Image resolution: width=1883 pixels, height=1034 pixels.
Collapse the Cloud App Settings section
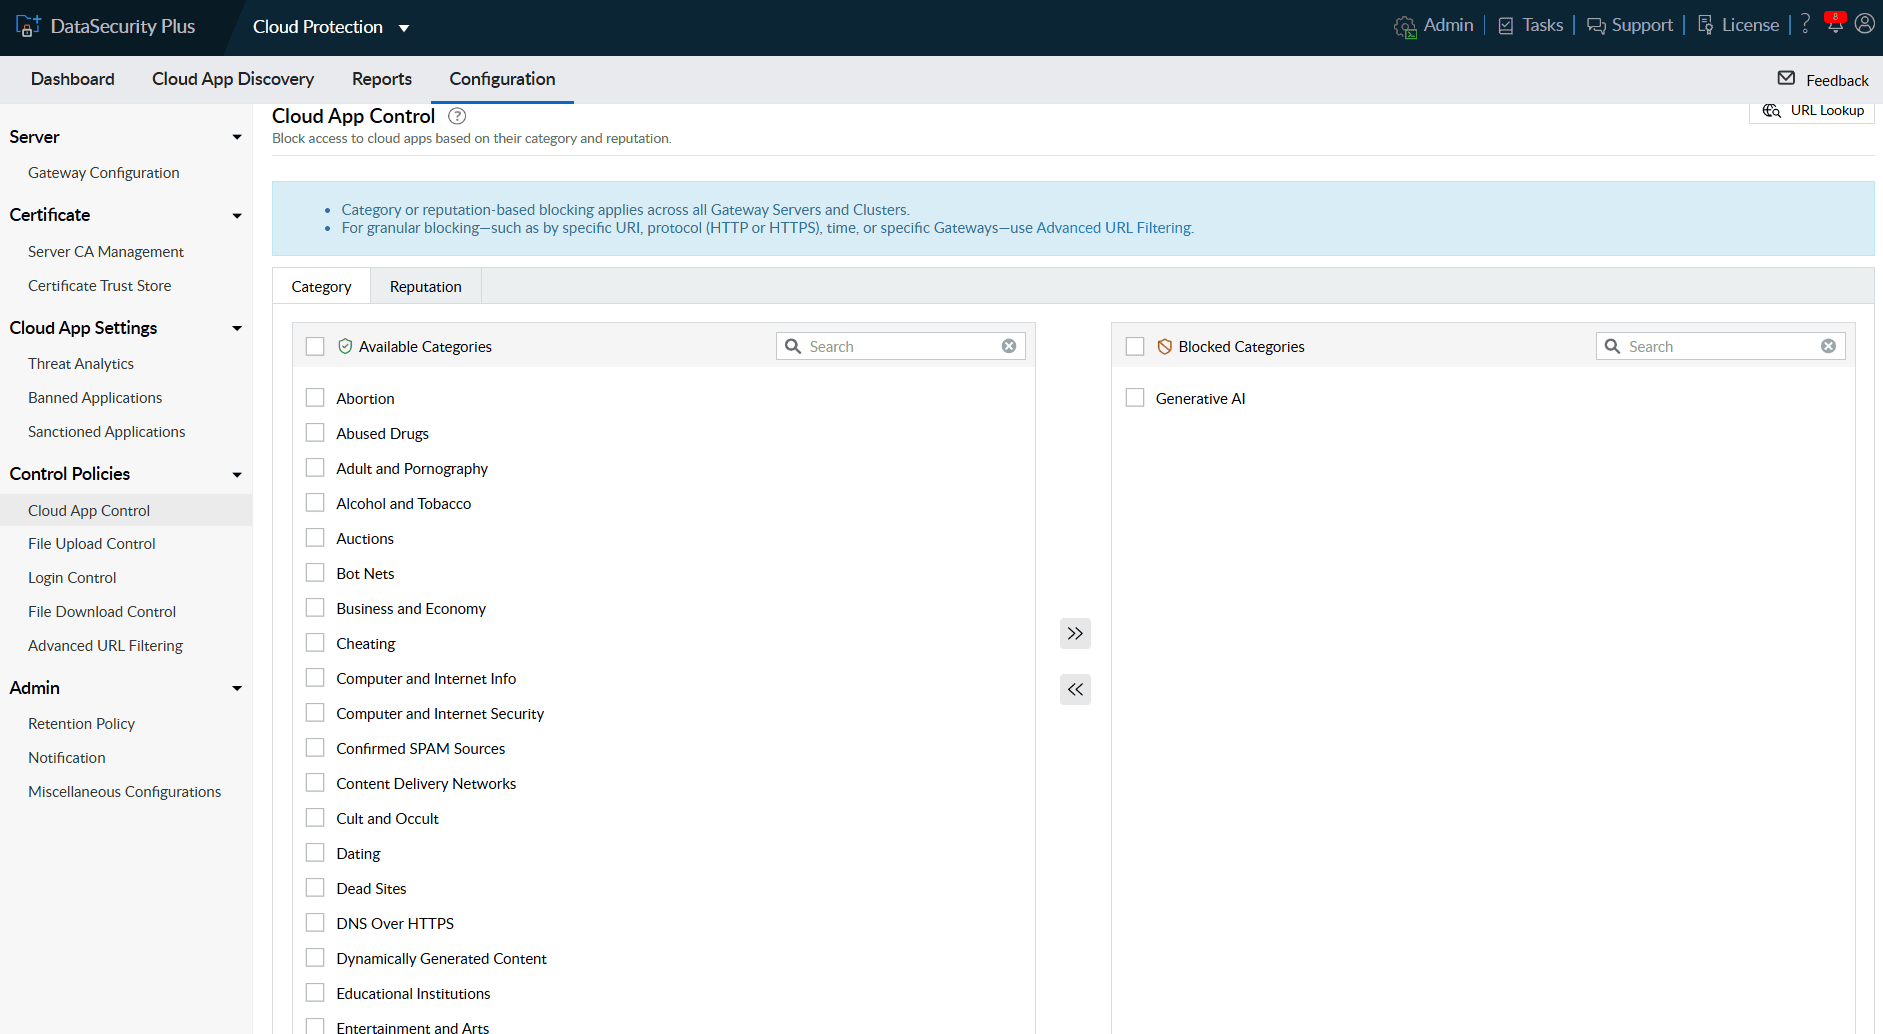click(x=237, y=328)
